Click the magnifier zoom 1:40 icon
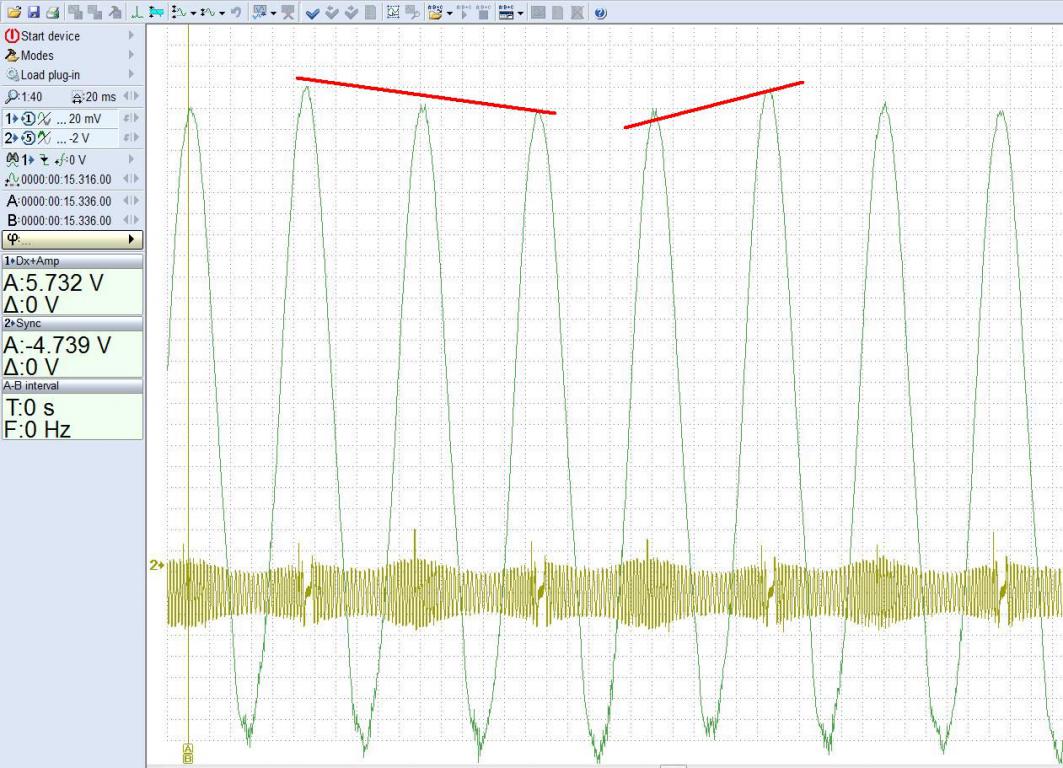This screenshot has height=768, width=1063. [x=12, y=97]
